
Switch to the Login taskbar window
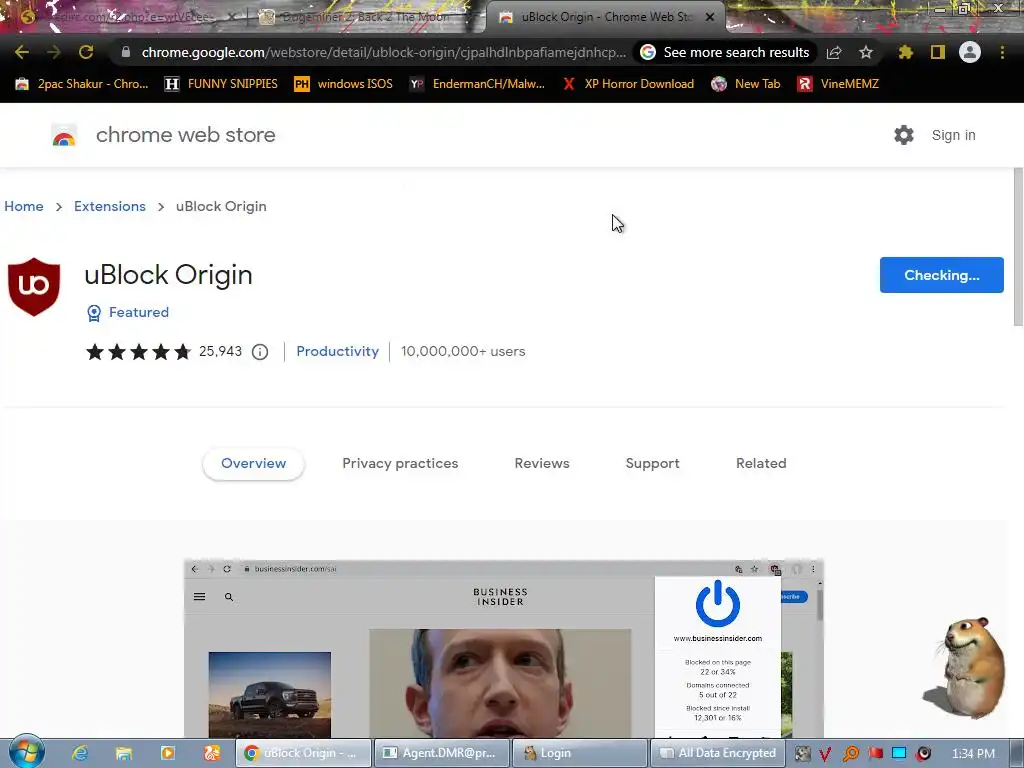coord(580,753)
